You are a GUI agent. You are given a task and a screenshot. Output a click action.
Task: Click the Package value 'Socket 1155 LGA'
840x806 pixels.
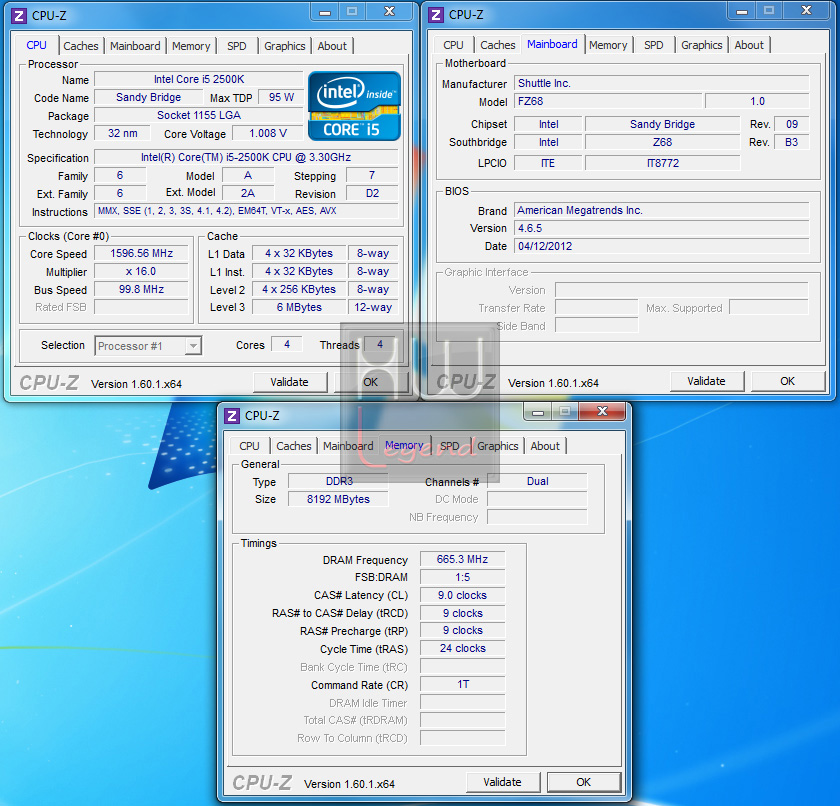(x=199, y=115)
